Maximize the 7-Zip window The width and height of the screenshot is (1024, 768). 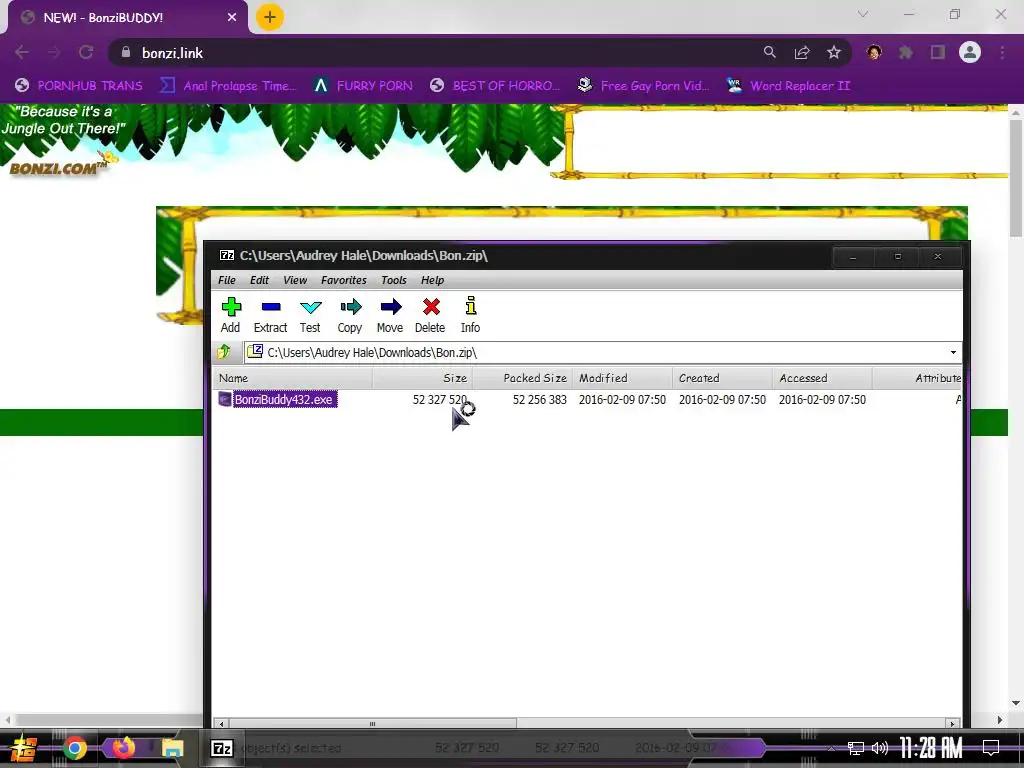897,257
